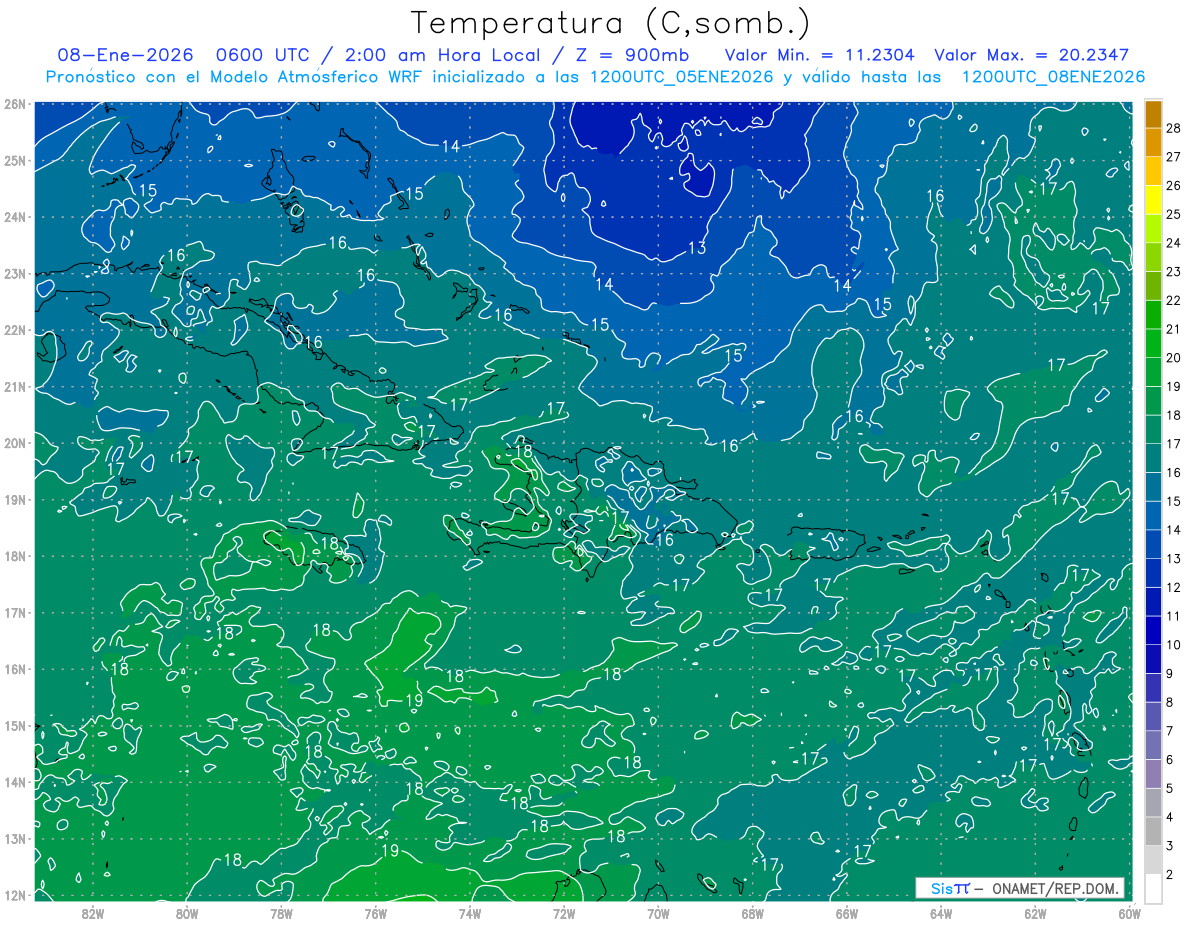Click the 72W longitude axis label

[564, 913]
